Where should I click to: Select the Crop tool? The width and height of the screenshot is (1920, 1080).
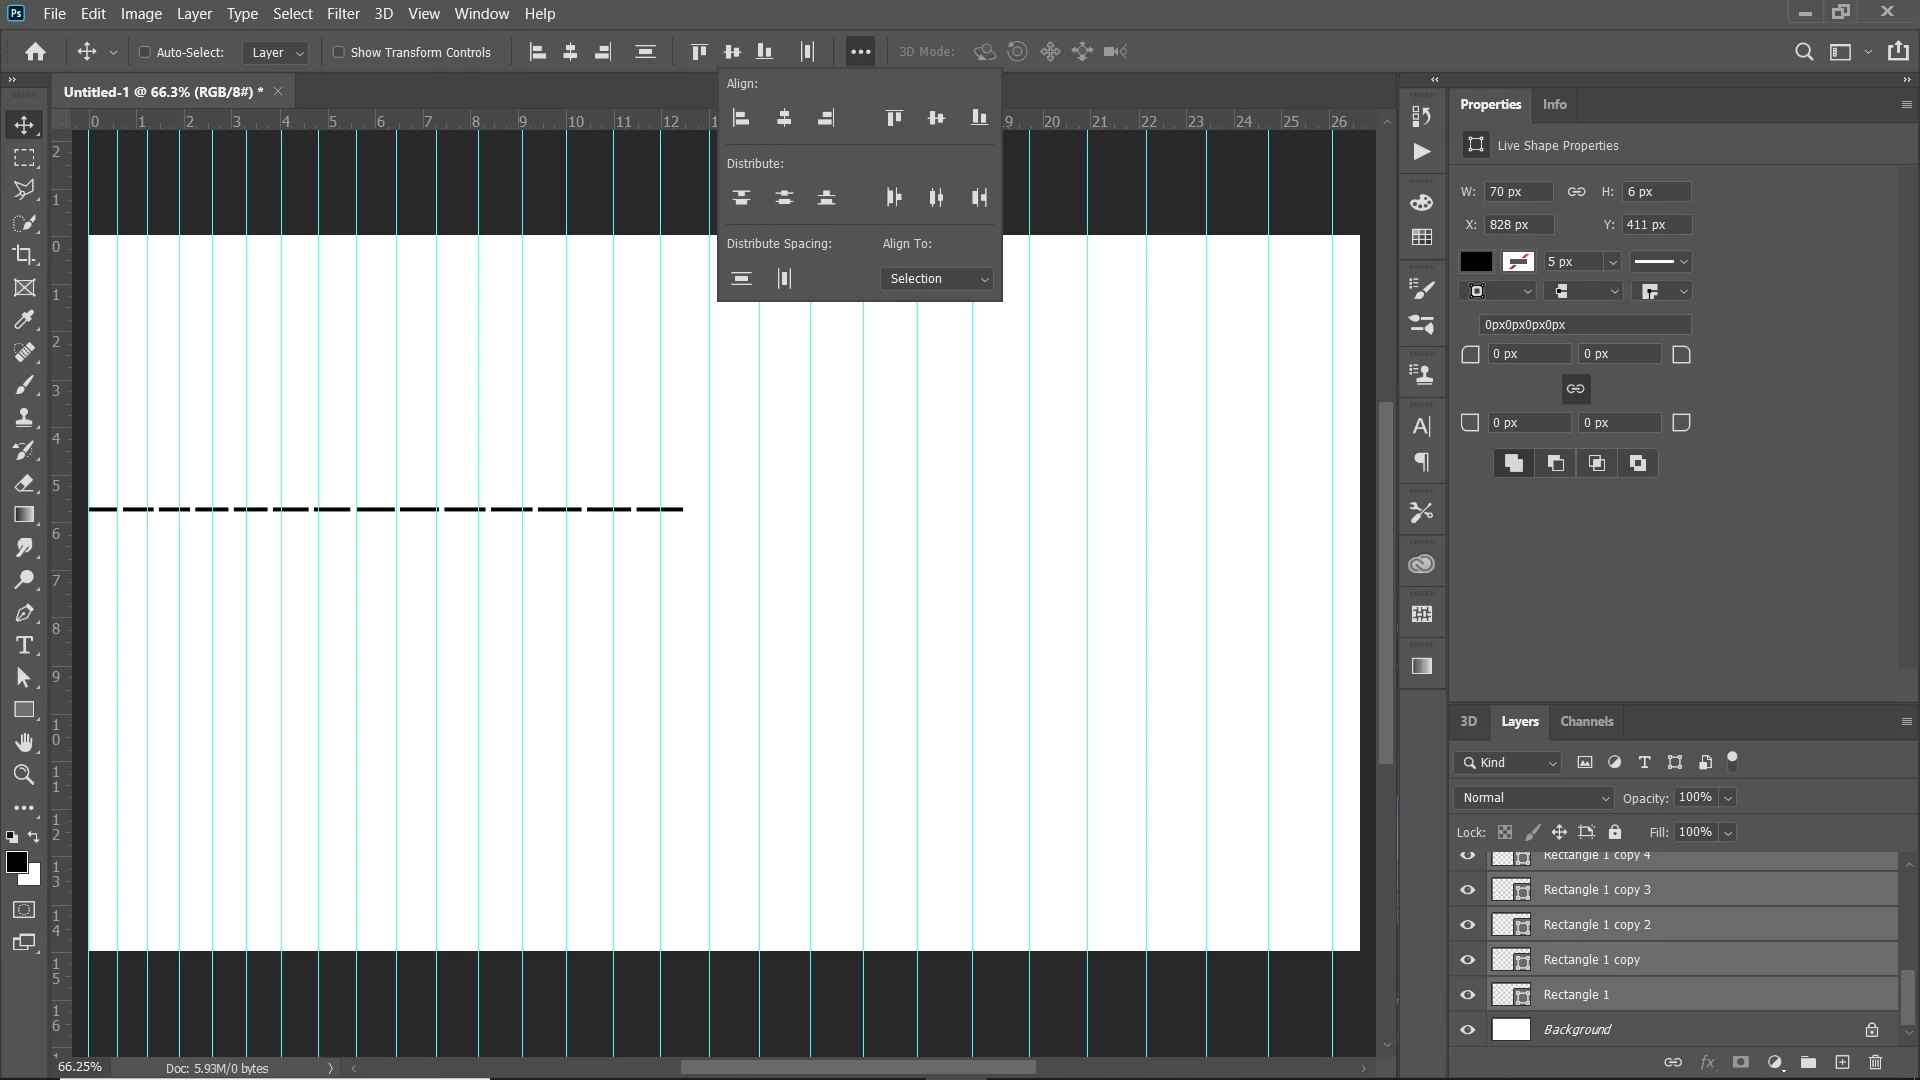click(x=25, y=255)
